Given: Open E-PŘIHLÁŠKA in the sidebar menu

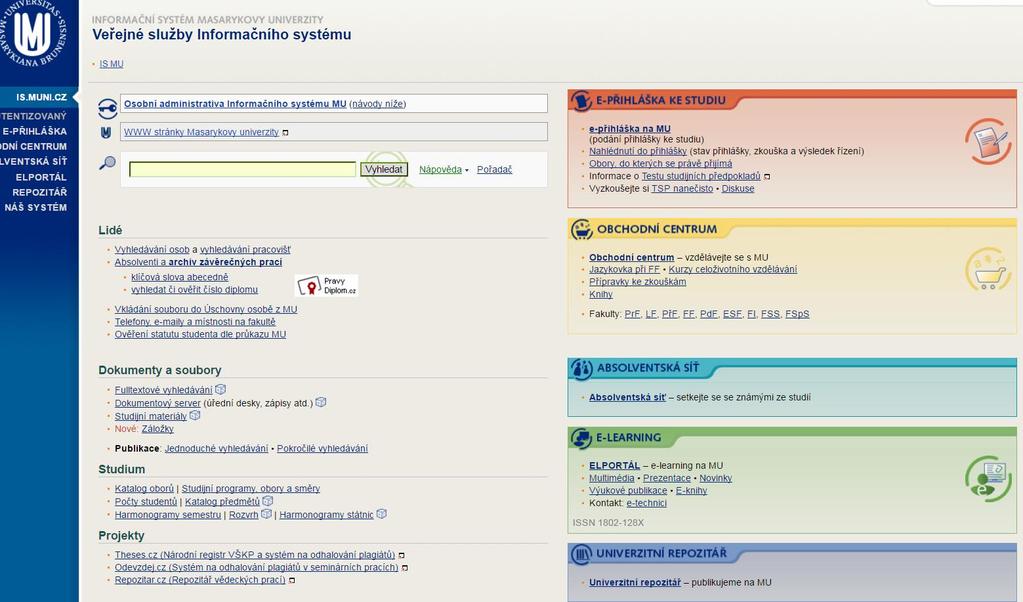Looking at the screenshot, I should pos(34,131).
